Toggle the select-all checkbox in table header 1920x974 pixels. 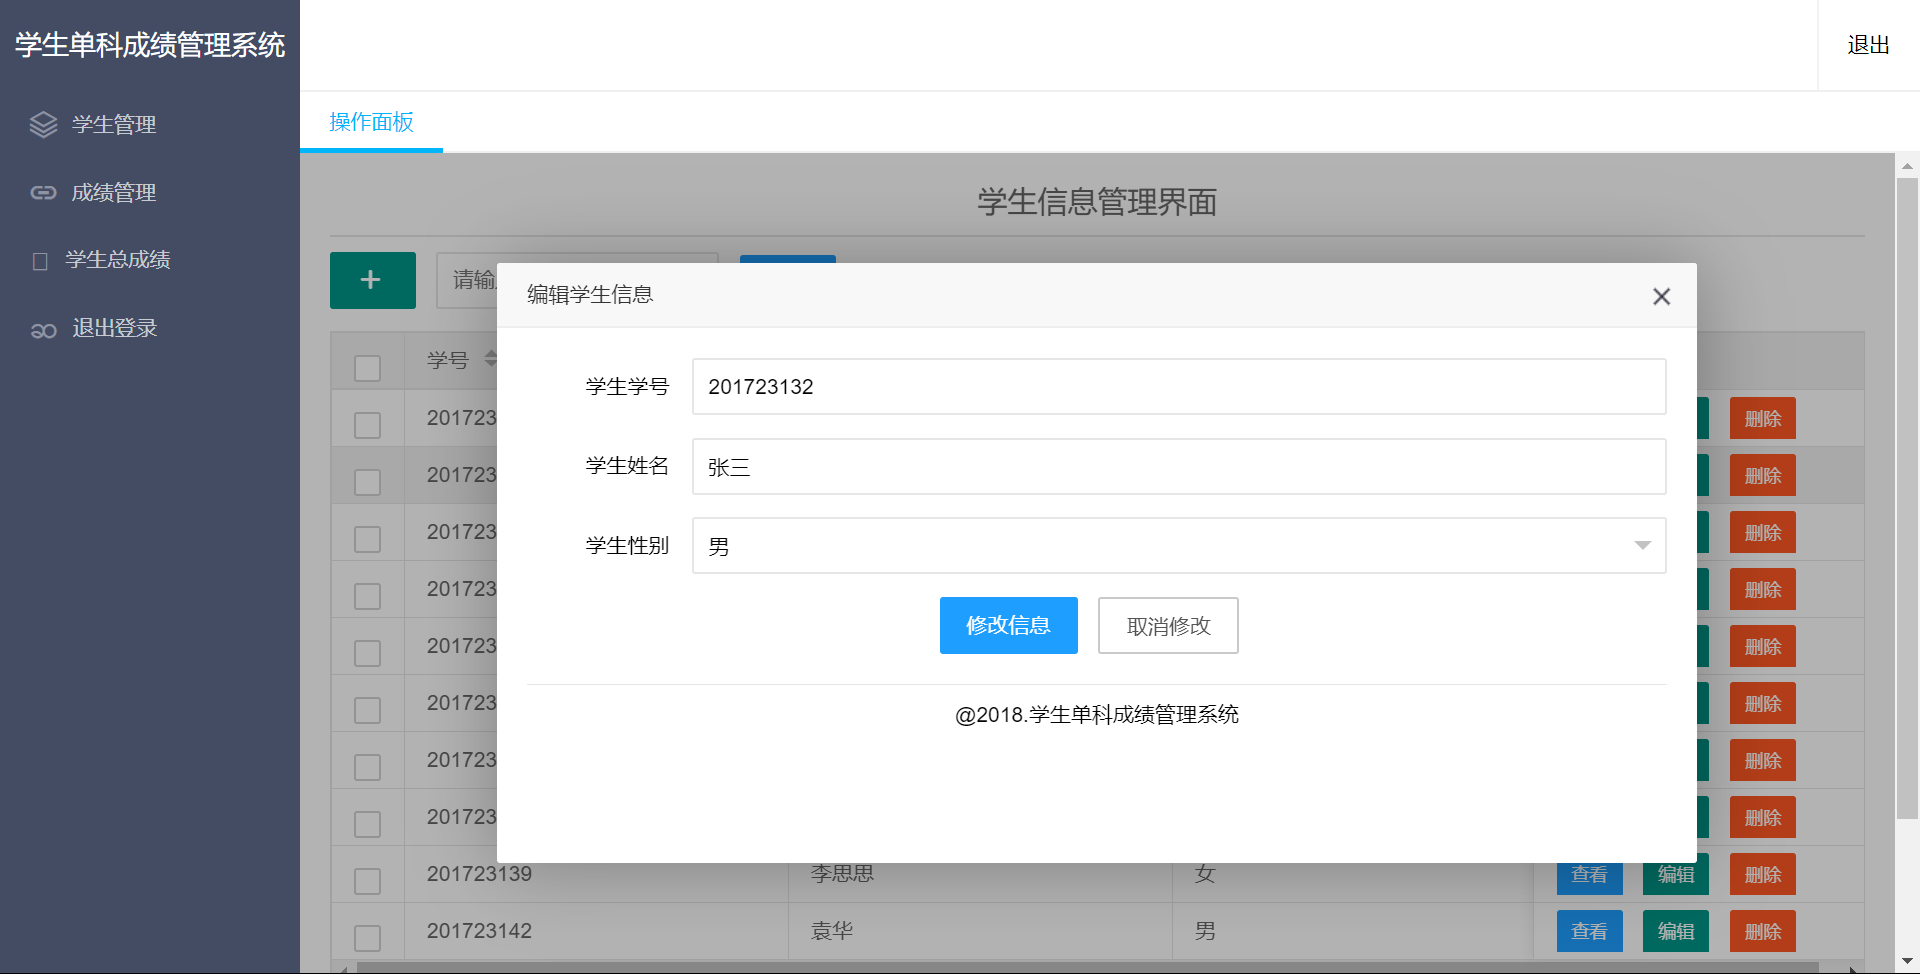[367, 368]
